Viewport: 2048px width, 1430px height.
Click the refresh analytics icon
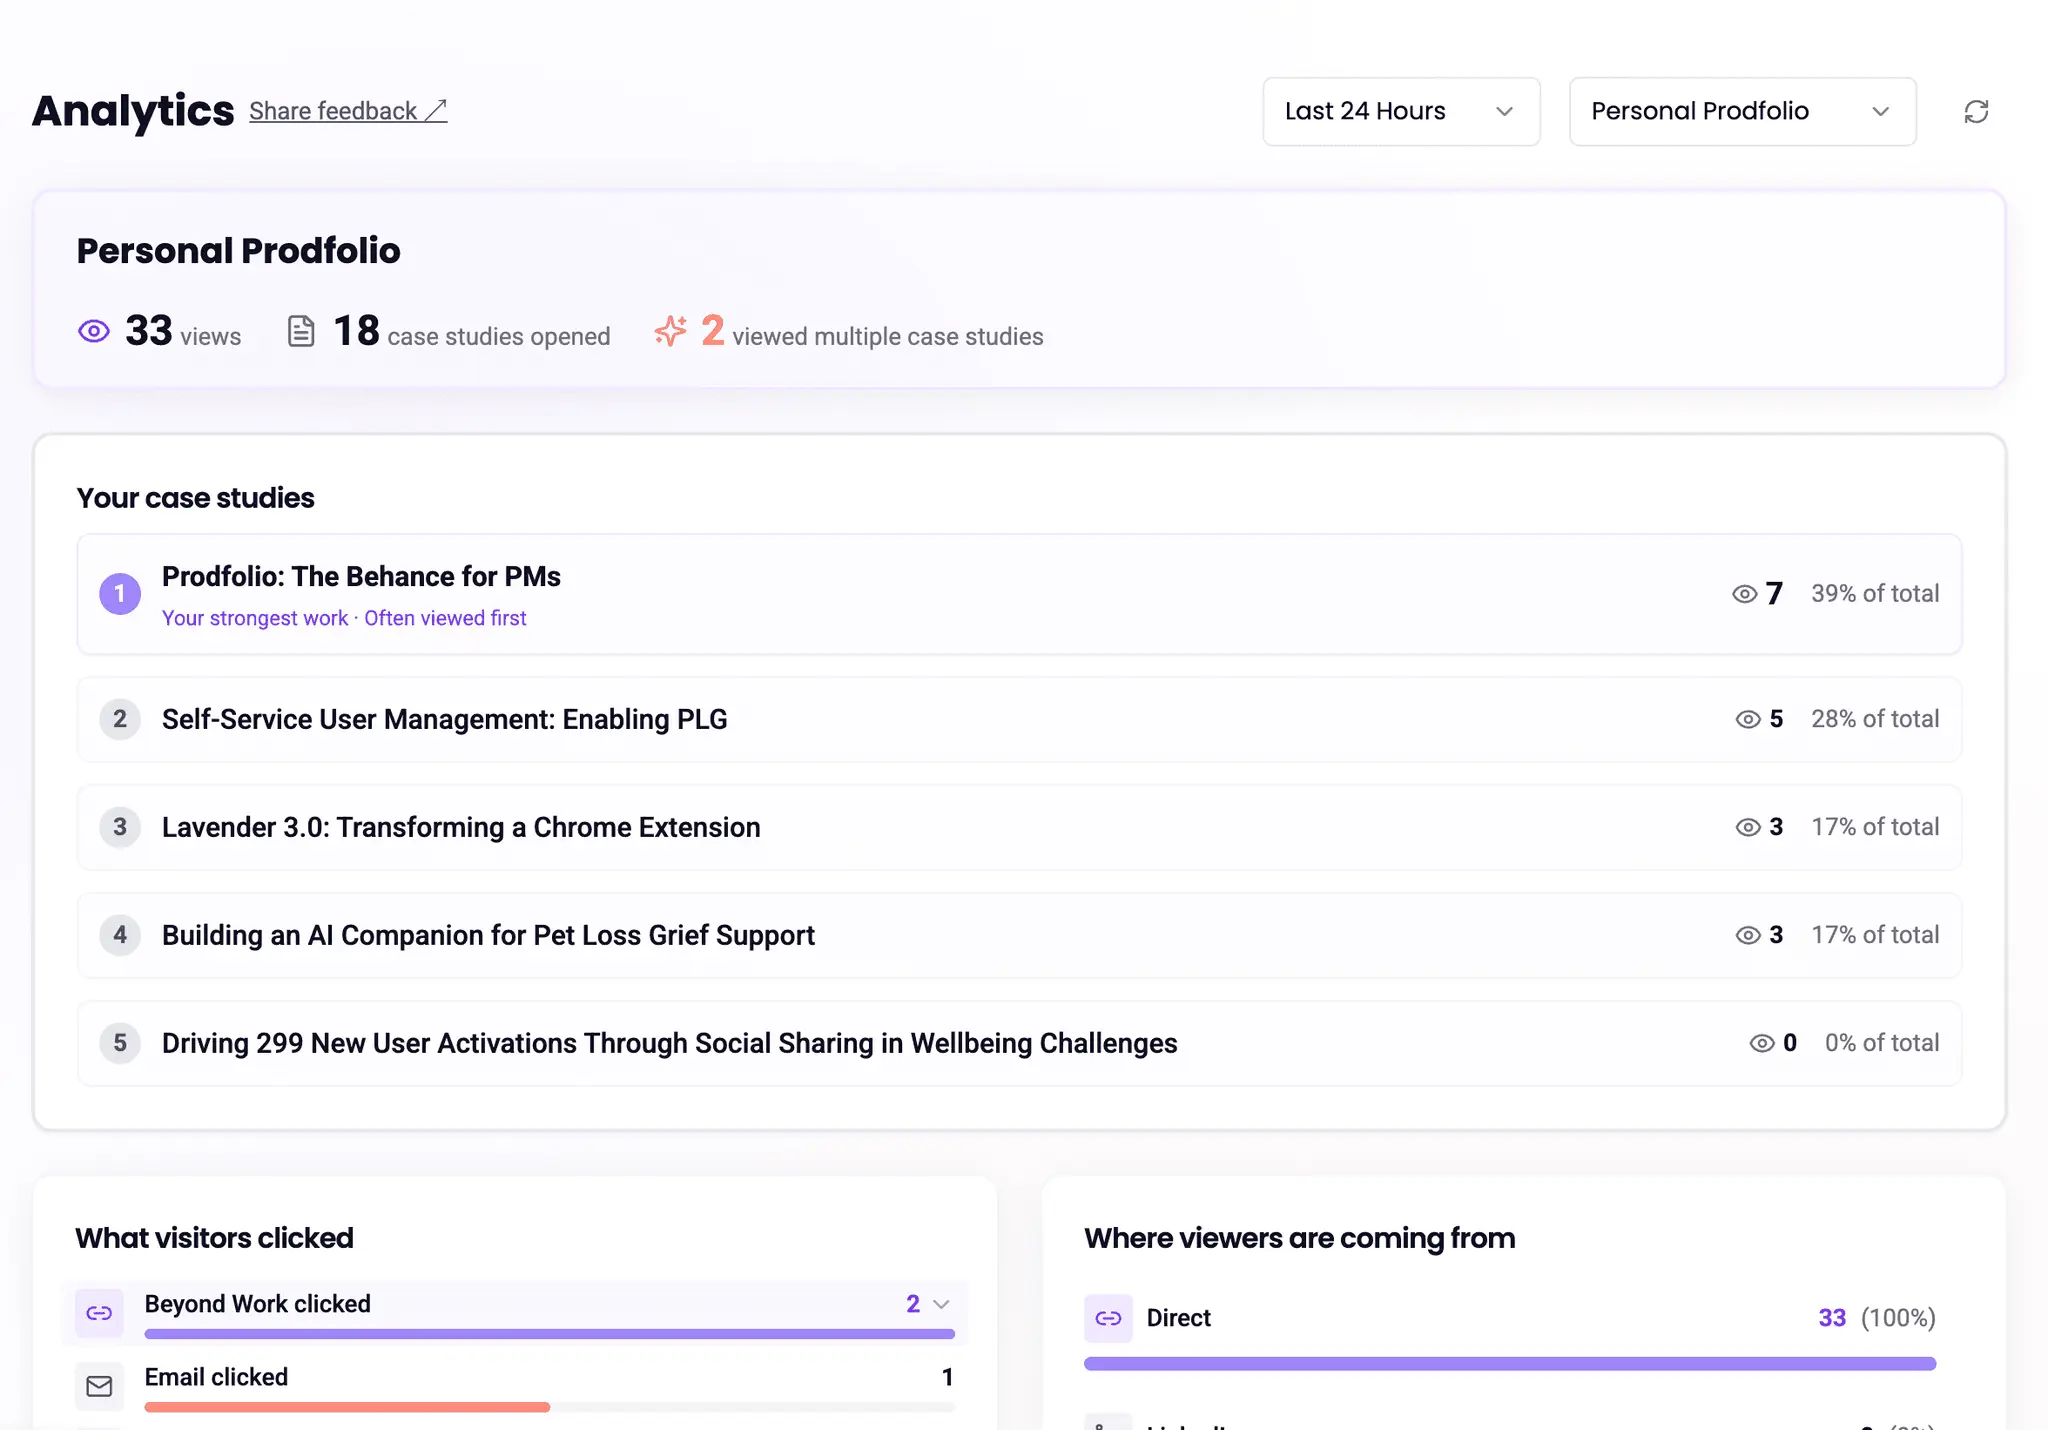1976,111
